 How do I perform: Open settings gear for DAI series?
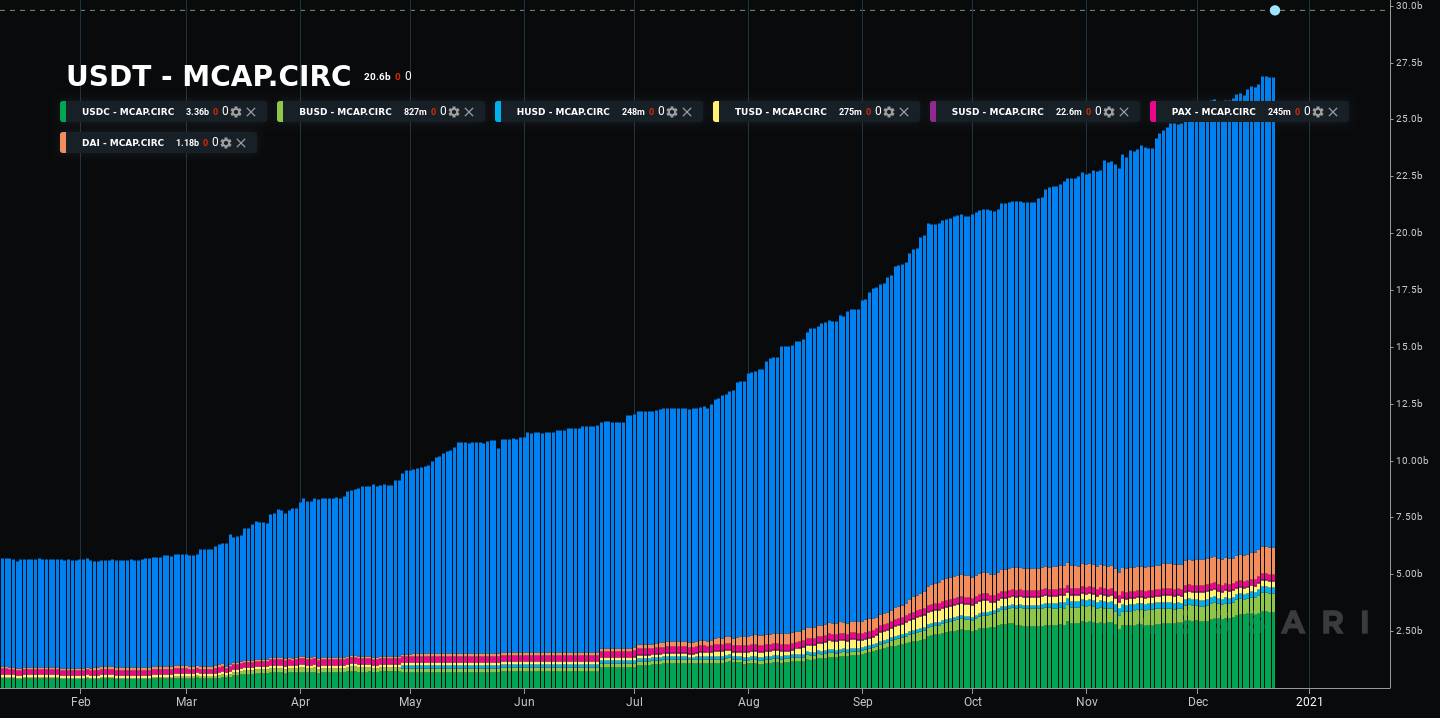point(226,143)
